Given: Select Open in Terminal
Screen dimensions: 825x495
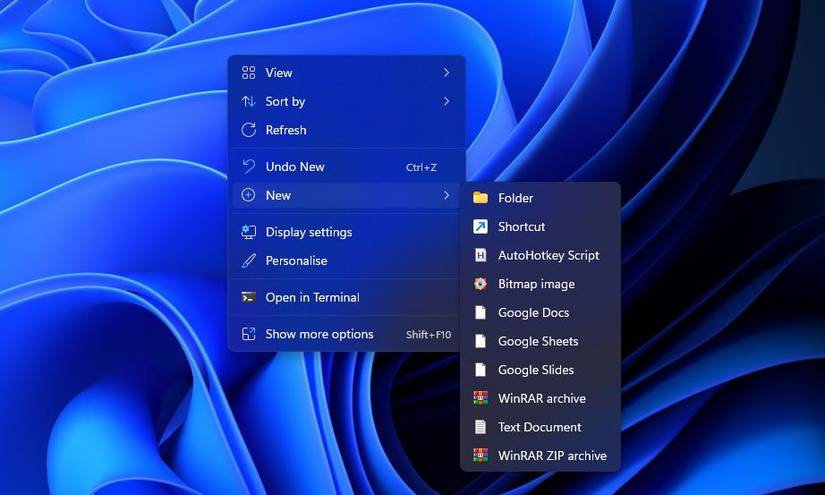Looking at the screenshot, I should click(x=347, y=297).
